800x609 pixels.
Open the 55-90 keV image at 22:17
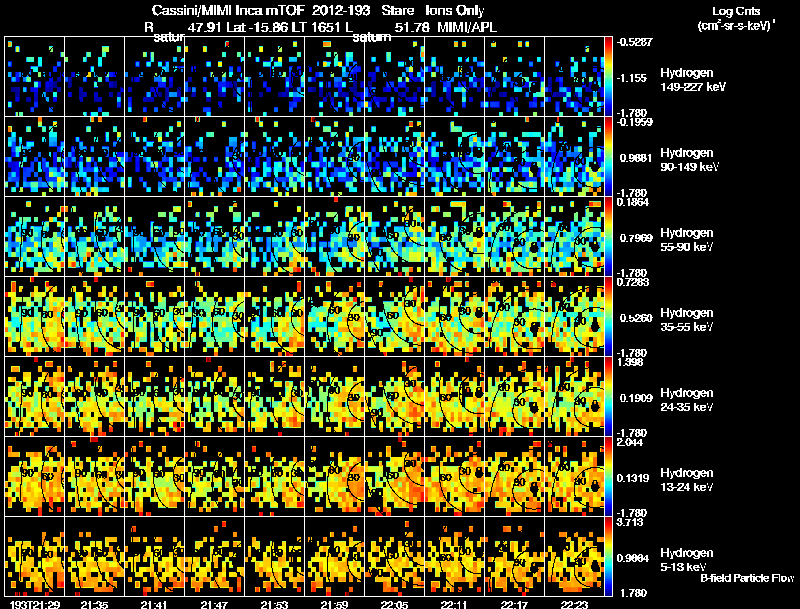pos(514,237)
